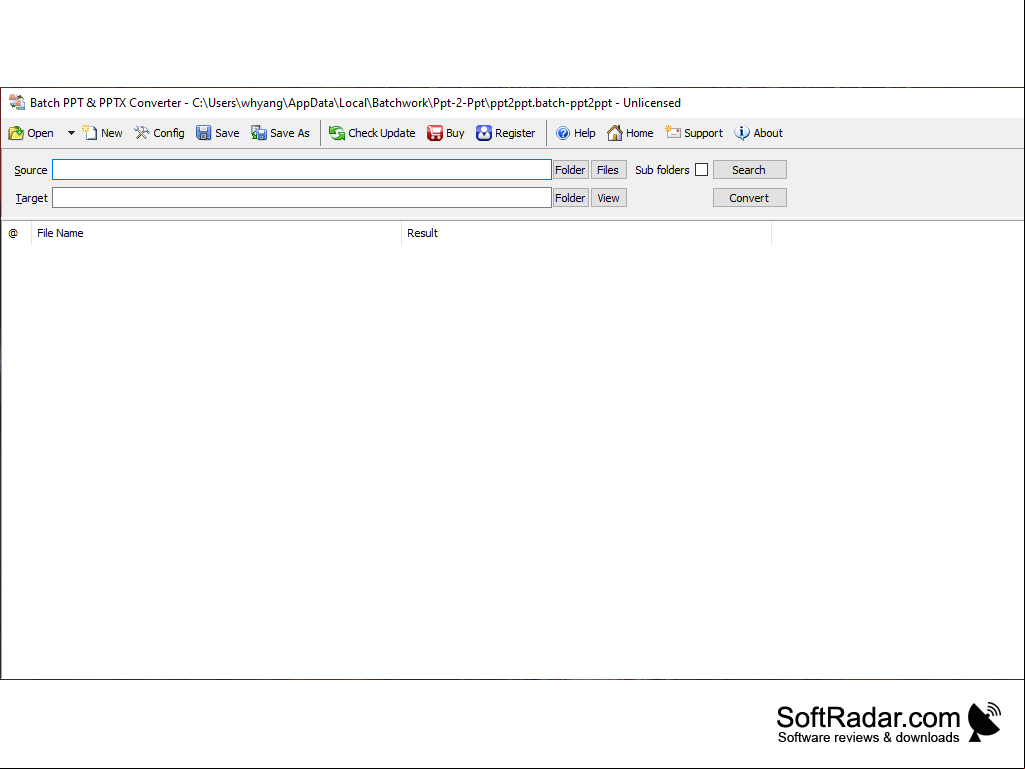Click Folder button next to Target
Image resolution: width=1025 pixels, height=769 pixels.
click(x=570, y=198)
